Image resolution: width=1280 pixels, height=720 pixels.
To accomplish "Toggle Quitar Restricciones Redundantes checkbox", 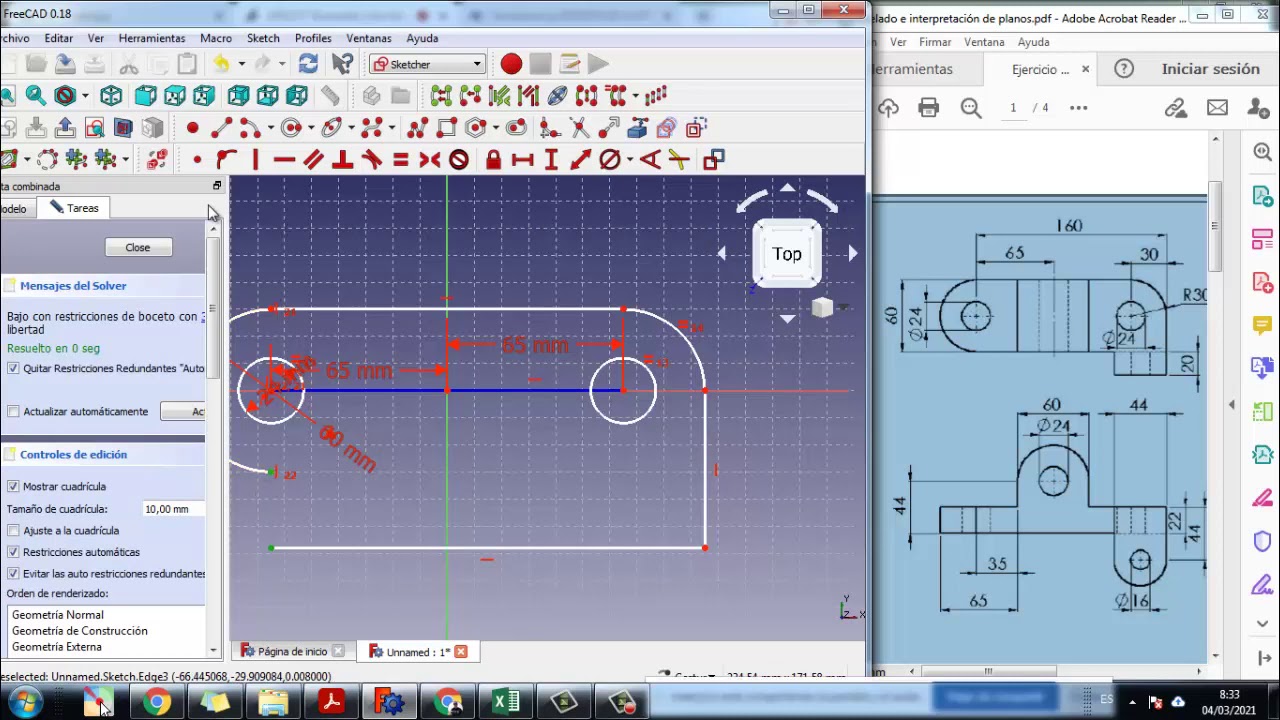I will pos(13,368).
